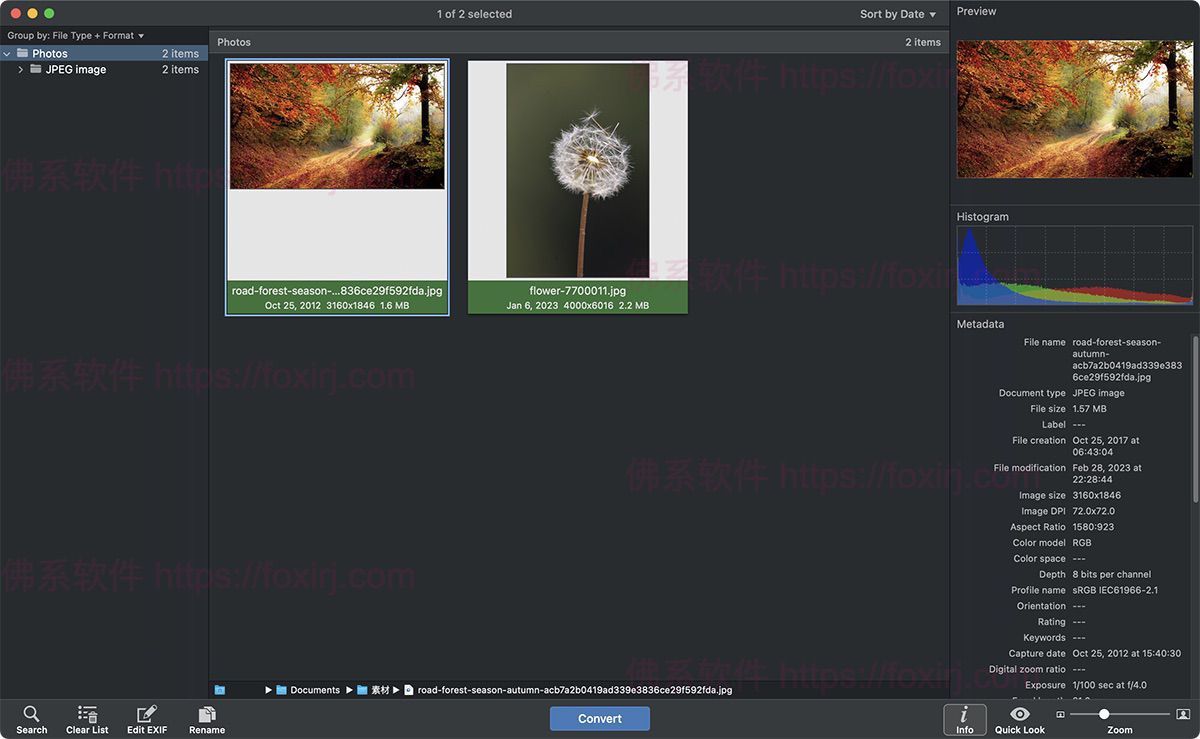This screenshot has width=1200, height=739.
Task: Toggle the Info panel
Action: [964, 717]
